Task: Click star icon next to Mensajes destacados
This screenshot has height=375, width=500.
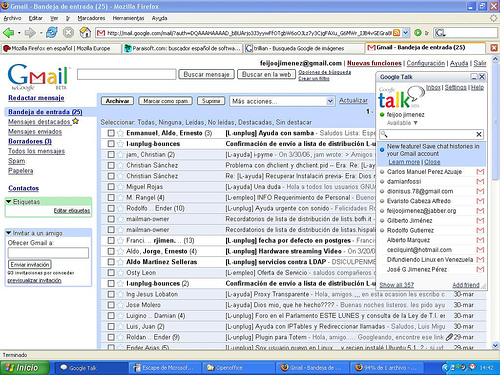Action: [x=76, y=121]
